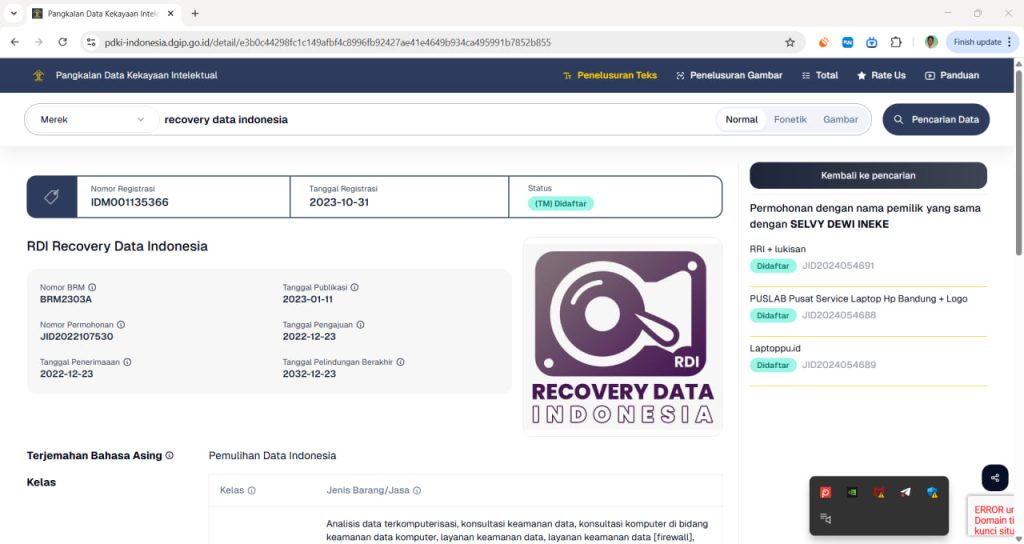Reload the current page

(x=63, y=42)
